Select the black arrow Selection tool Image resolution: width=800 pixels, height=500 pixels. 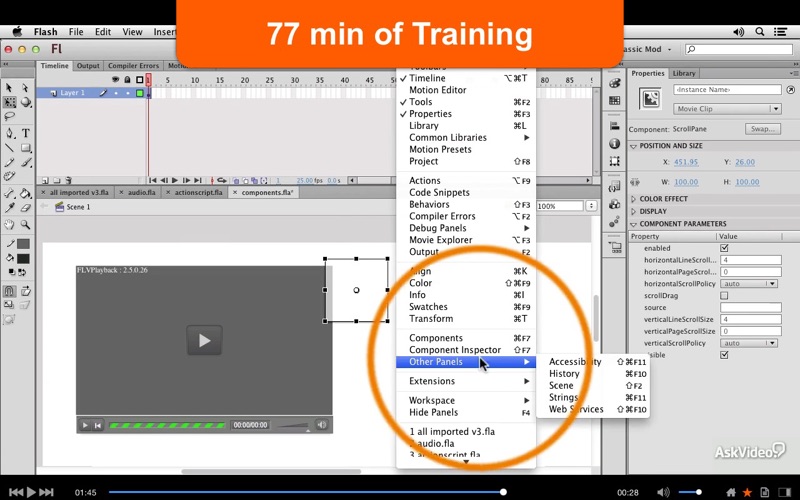pos(9,88)
